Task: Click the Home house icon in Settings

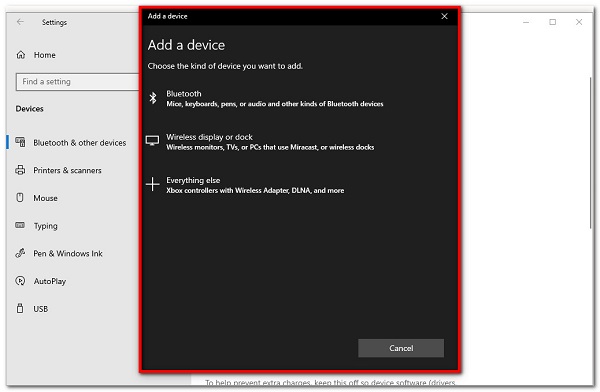Action: (21, 55)
